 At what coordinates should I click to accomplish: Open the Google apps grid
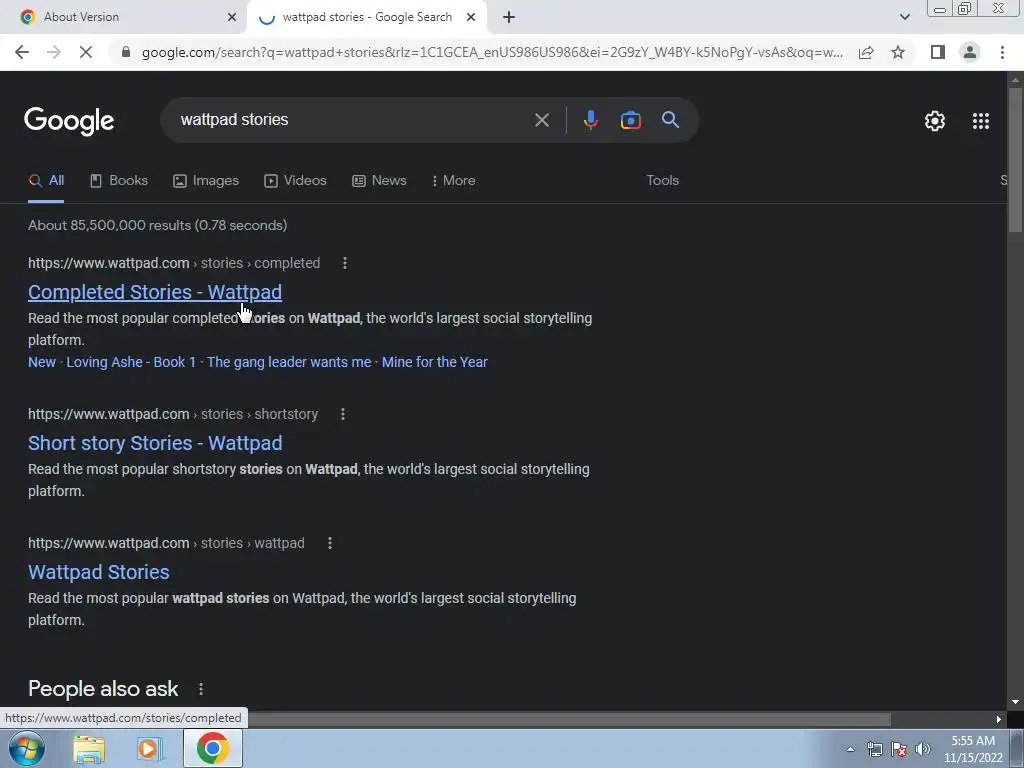coord(980,121)
